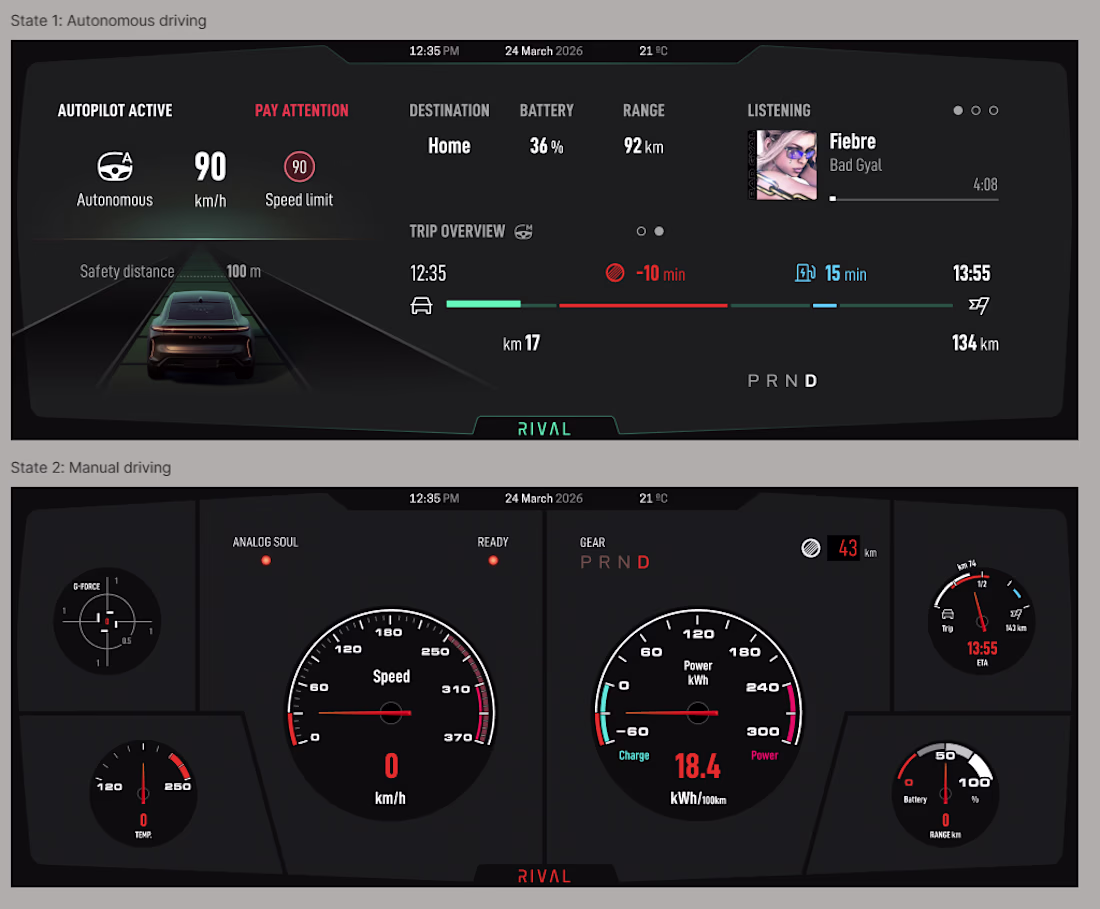
Task: Select gear N under the GEAR label
Action: [x=624, y=562]
